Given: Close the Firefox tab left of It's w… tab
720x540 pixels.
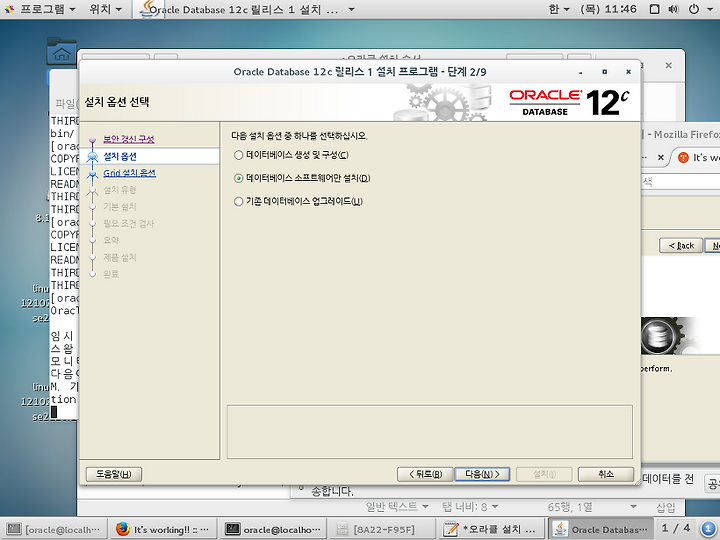Looking at the screenshot, I should pyautogui.click(x=660, y=158).
